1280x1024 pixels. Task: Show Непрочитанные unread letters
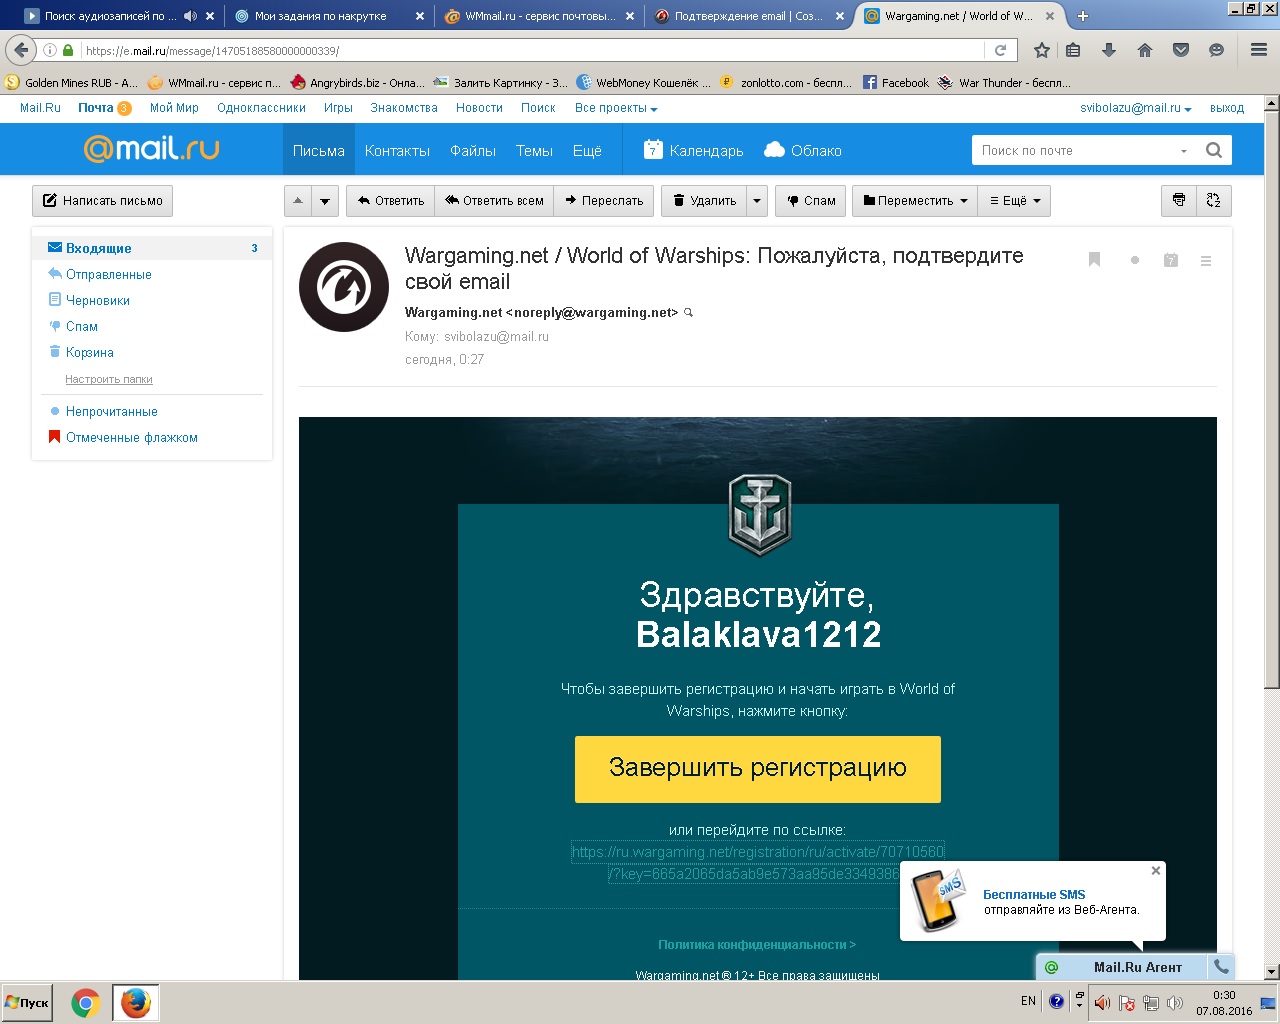pos(111,411)
